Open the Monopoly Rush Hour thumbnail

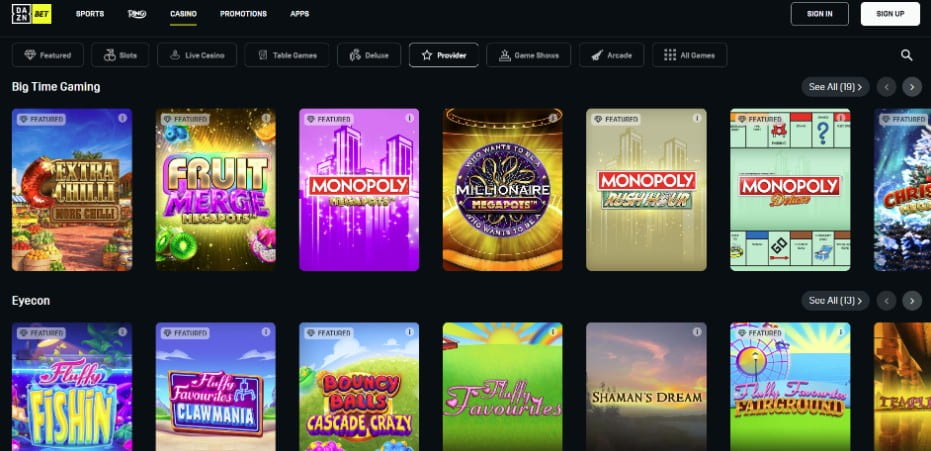(647, 189)
